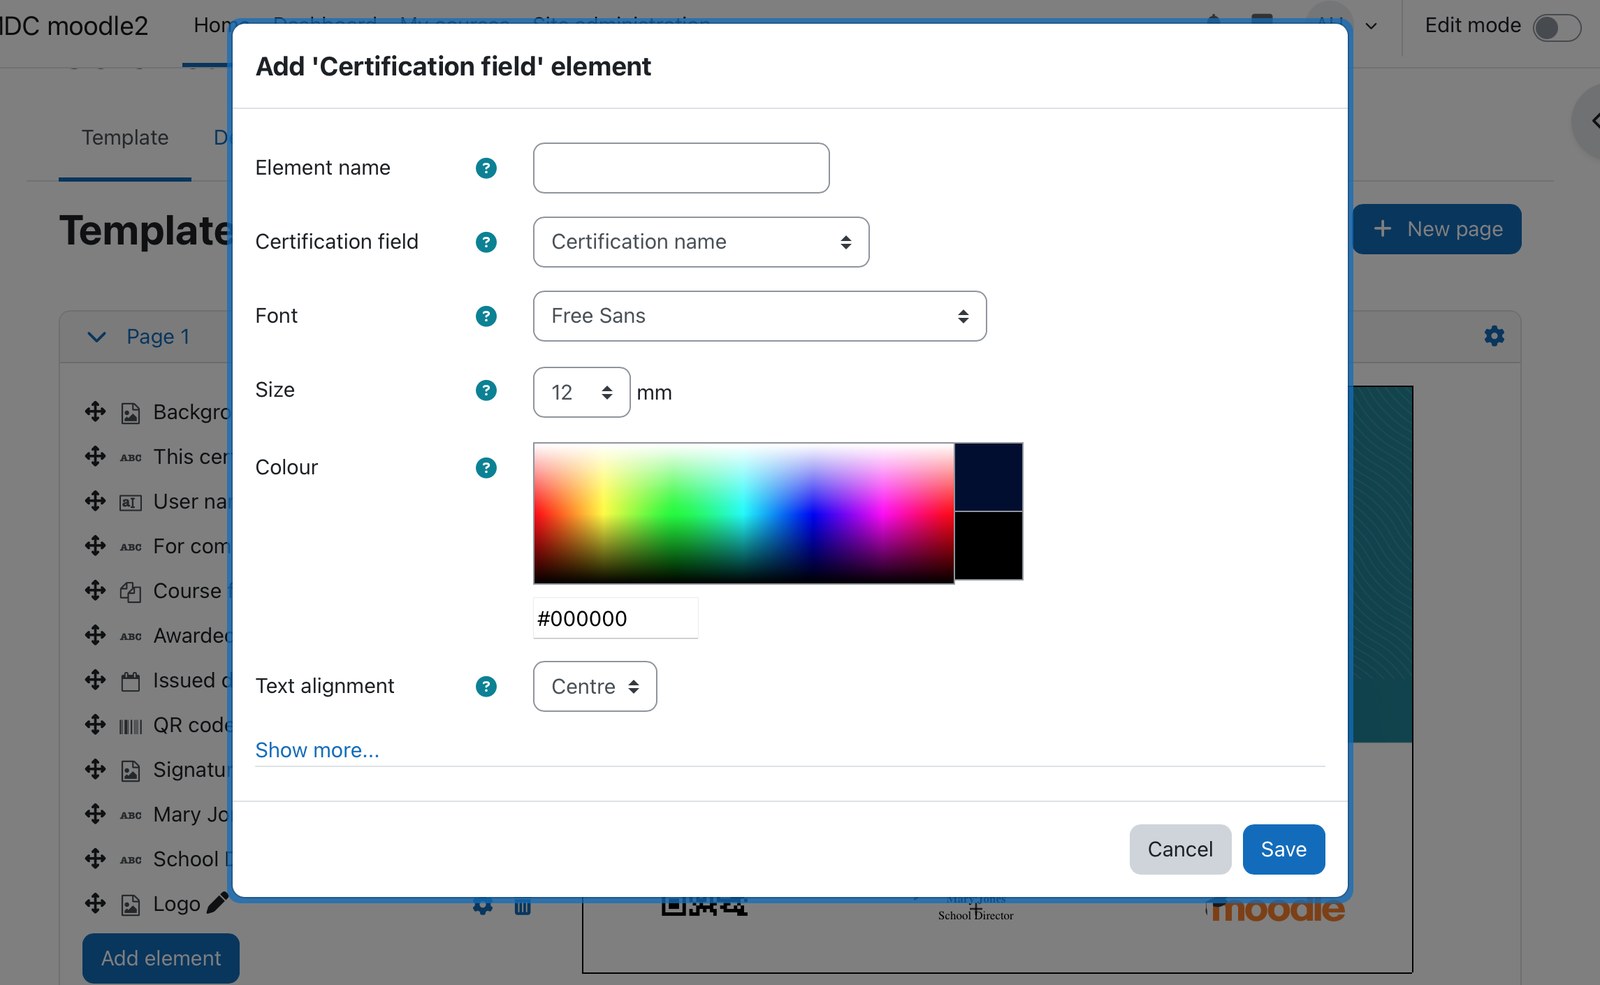Open Page 1 settings gear
This screenshot has height=985, width=1600.
(x=1494, y=336)
